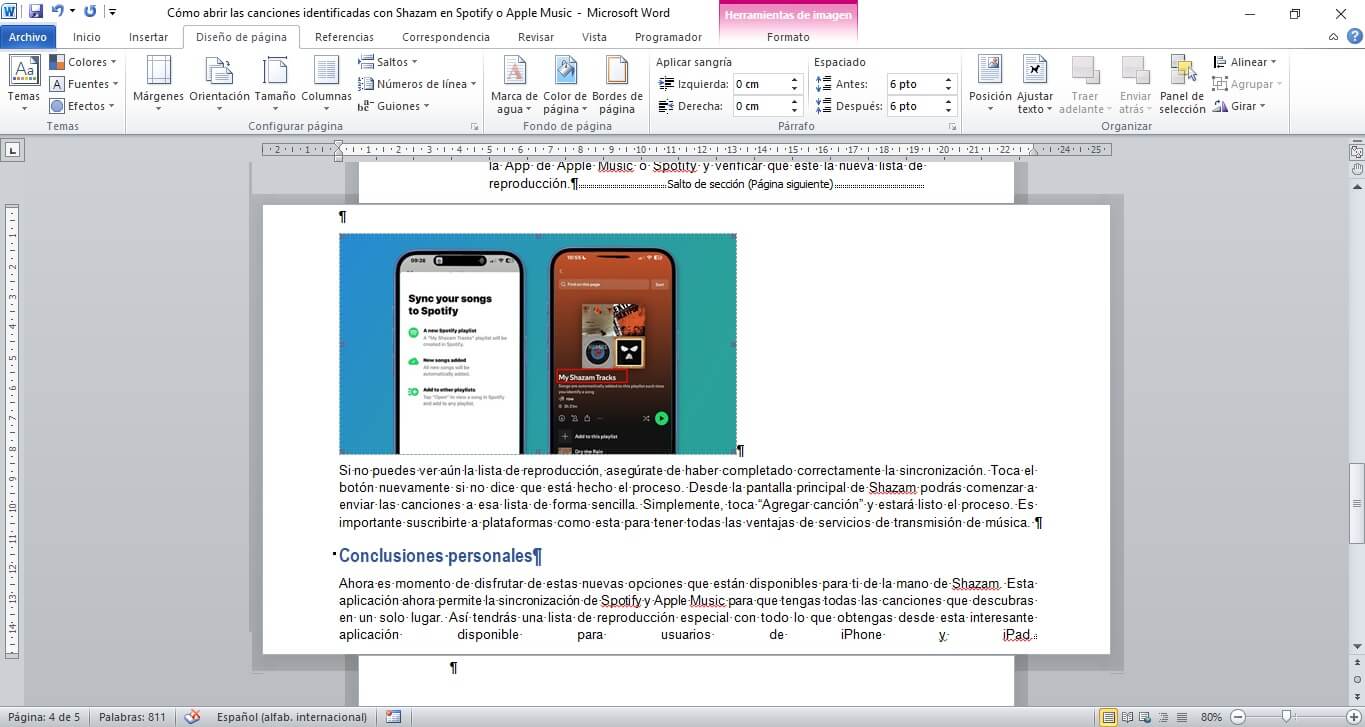The height and width of the screenshot is (727, 1365).
Task: Click the zoom in plus button
Action: (1354, 717)
